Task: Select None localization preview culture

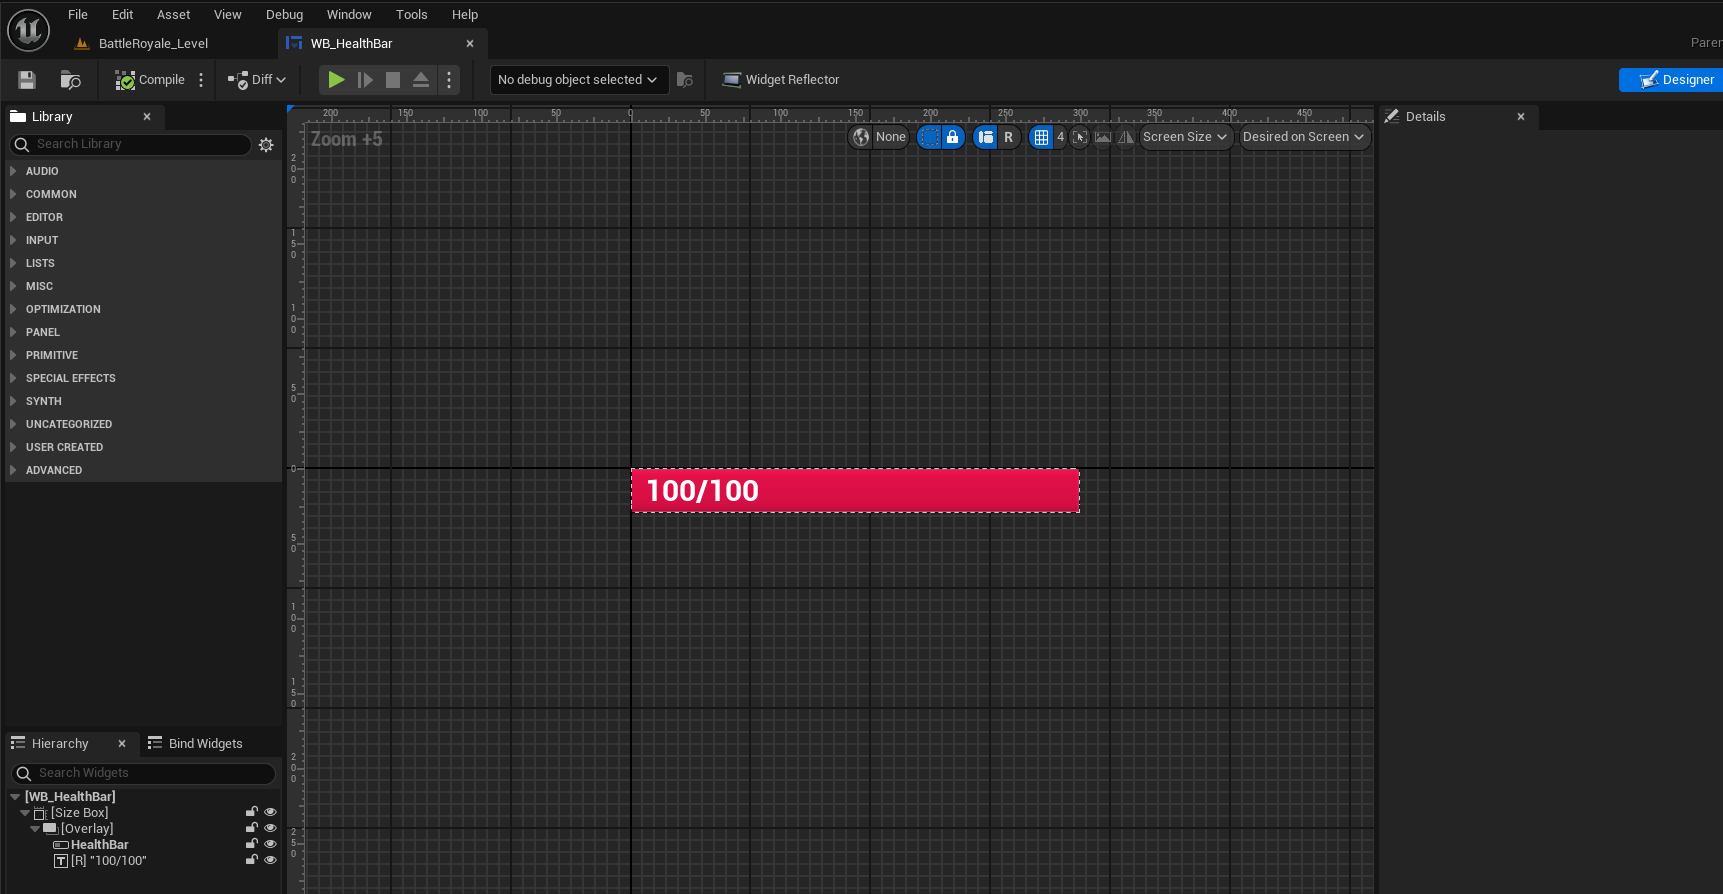Action: point(890,138)
